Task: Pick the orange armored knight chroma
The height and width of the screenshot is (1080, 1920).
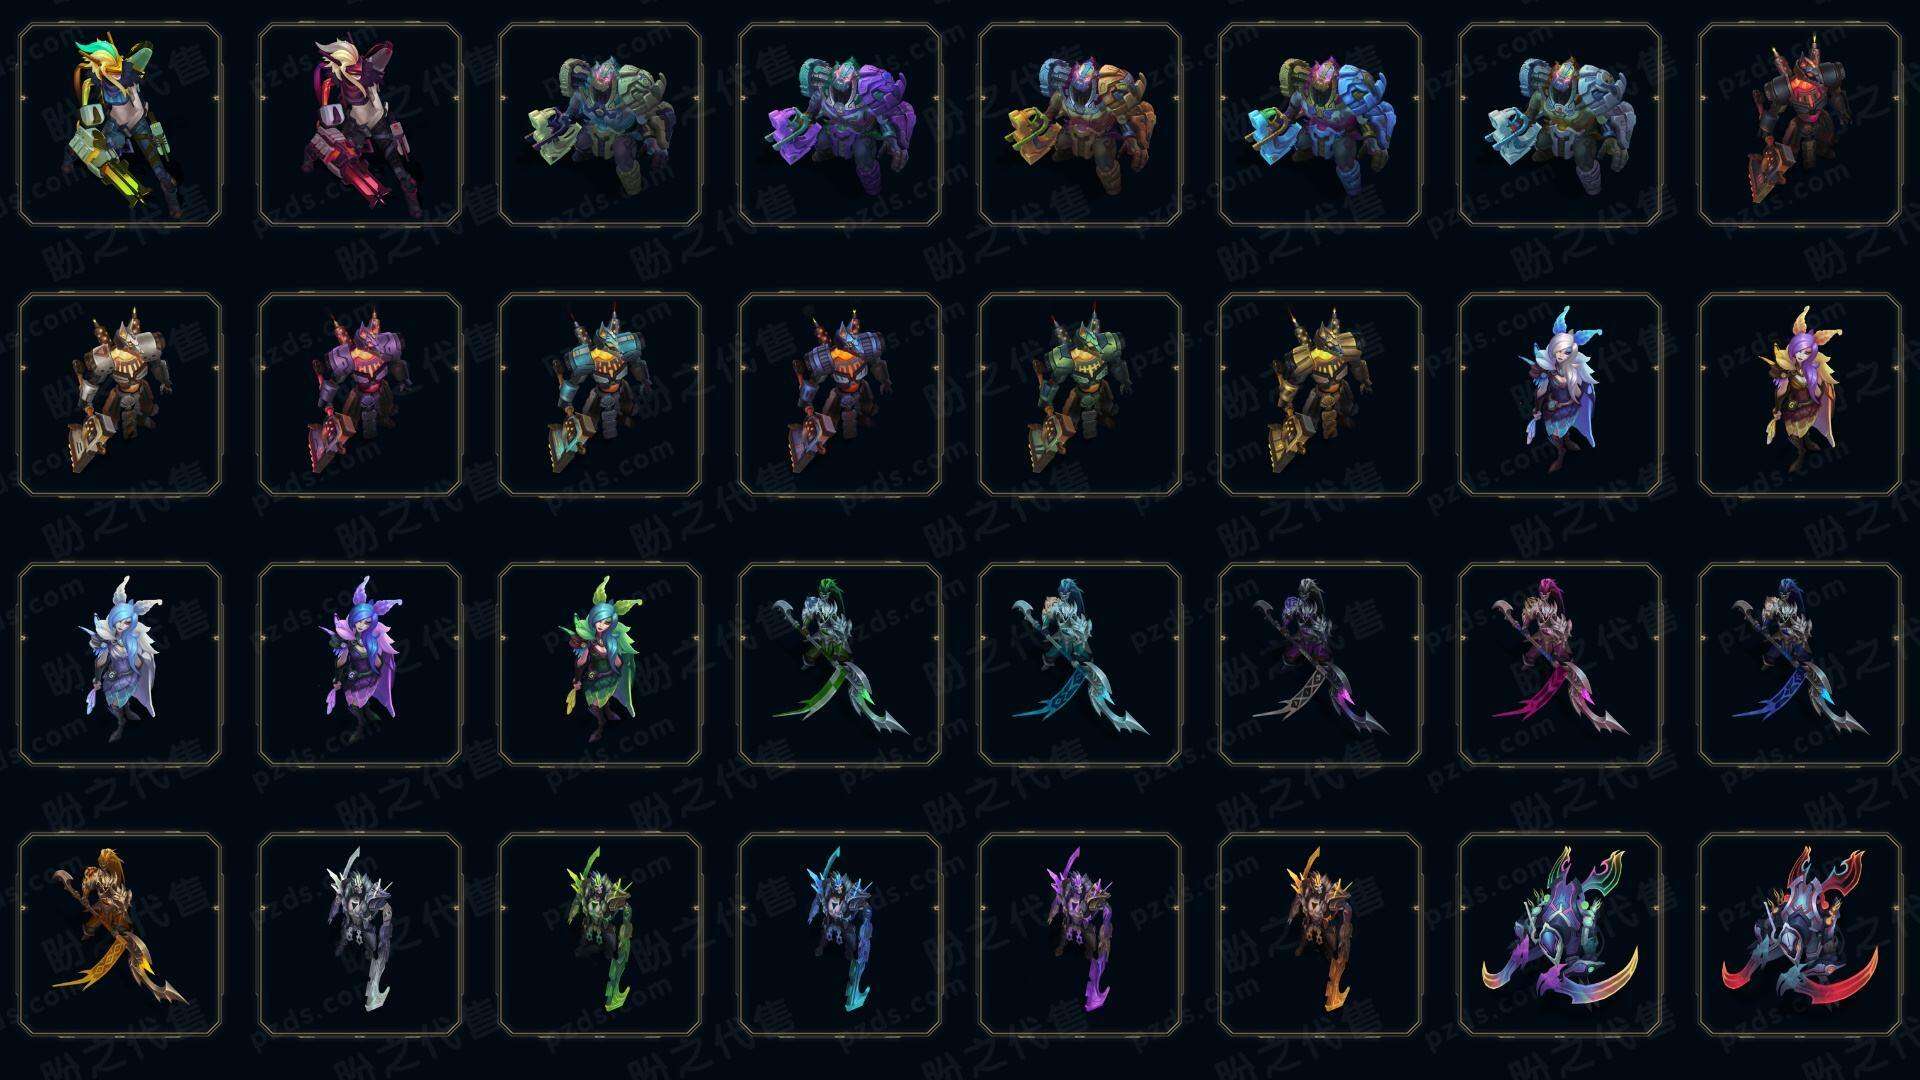Action: click(x=1320, y=934)
